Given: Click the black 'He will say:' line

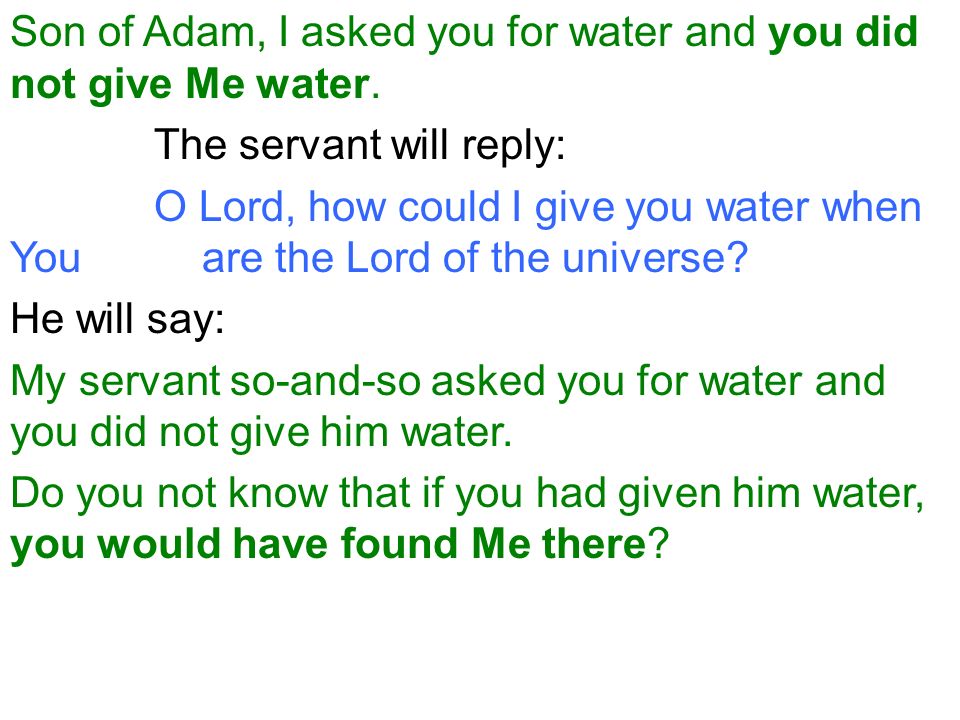Looking at the screenshot, I should tap(118, 320).
